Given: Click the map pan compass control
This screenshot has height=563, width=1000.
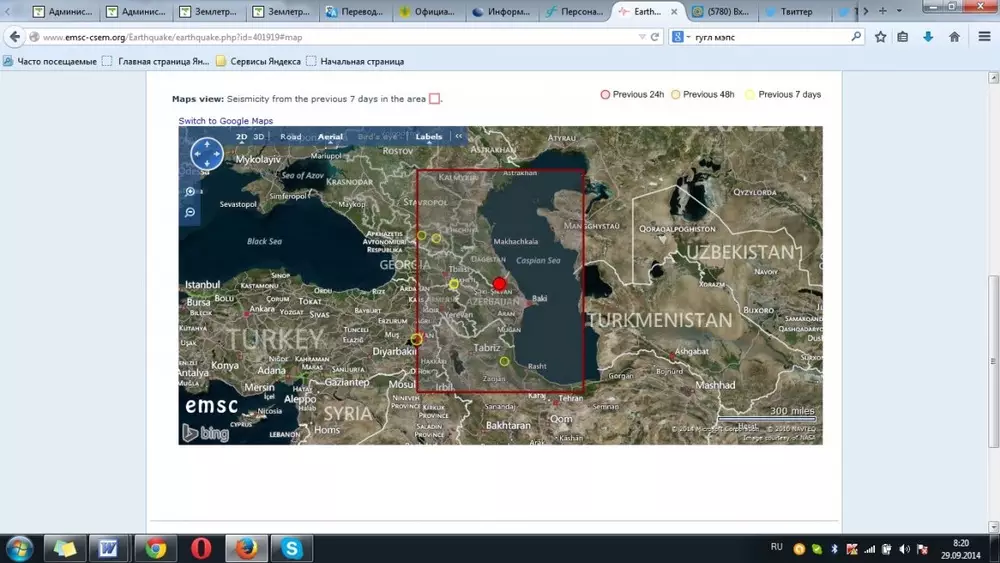Looking at the screenshot, I should (x=207, y=154).
